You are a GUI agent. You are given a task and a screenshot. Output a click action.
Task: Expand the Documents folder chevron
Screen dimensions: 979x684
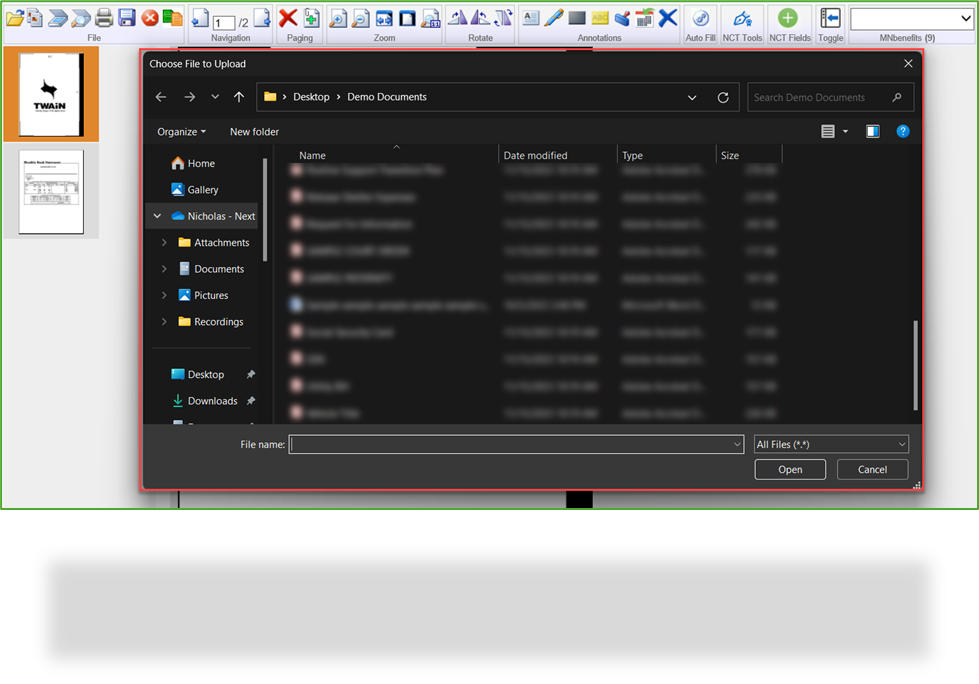pyautogui.click(x=164, y=269)
